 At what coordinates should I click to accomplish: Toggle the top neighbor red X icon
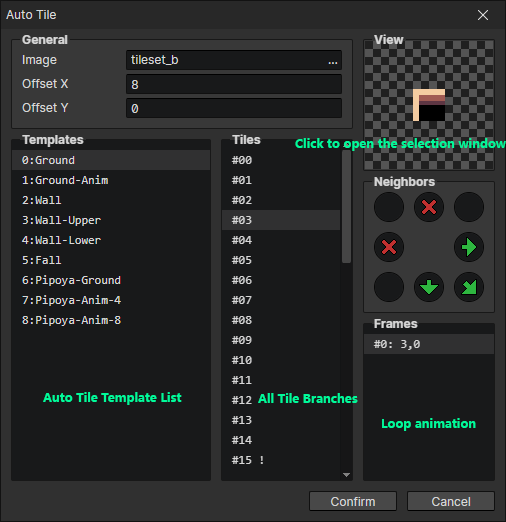click(429, 207)
